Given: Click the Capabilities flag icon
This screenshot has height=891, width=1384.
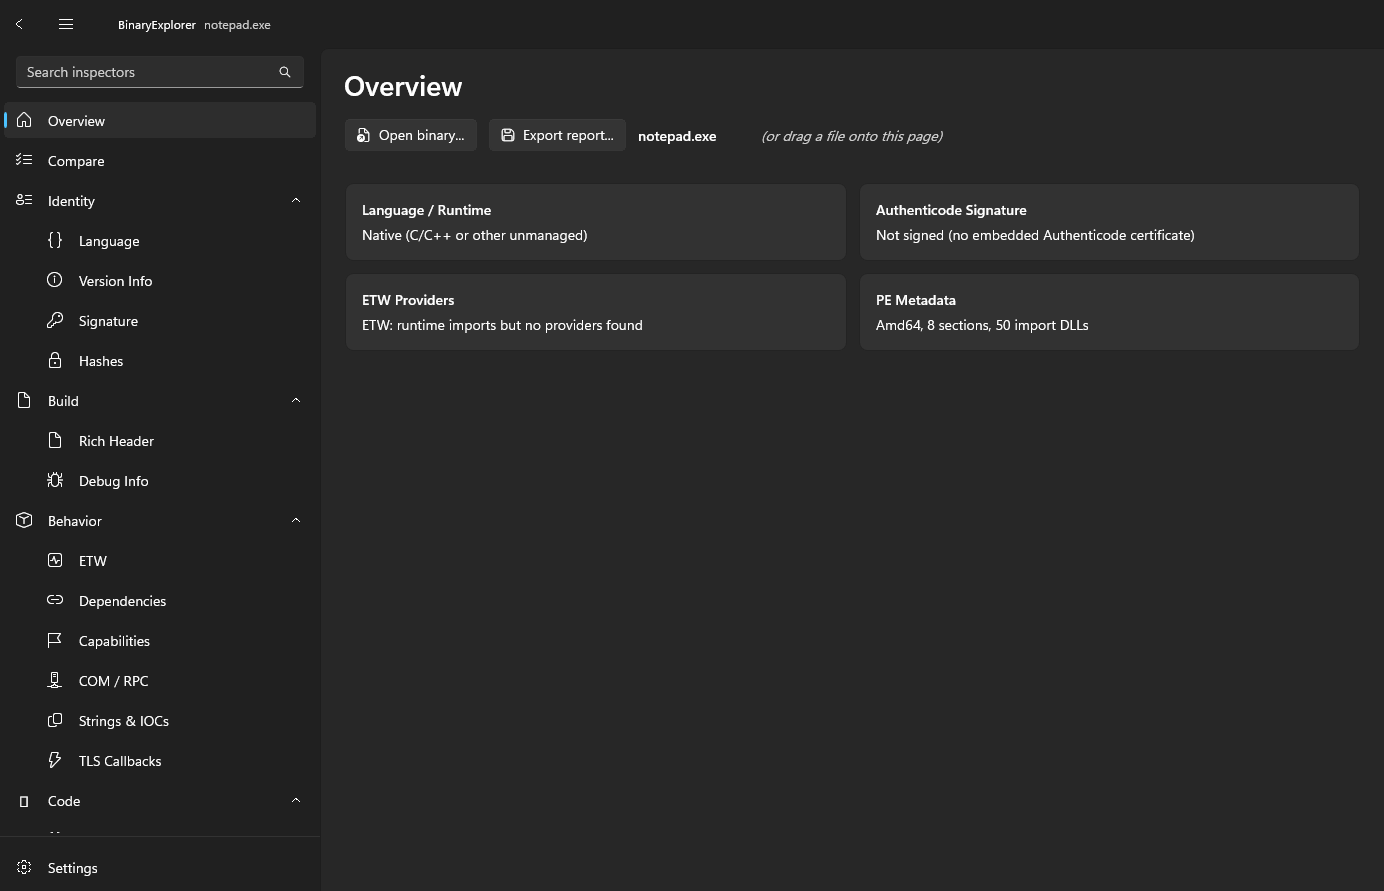Looking at the screenshot, I should coord(55,640).
